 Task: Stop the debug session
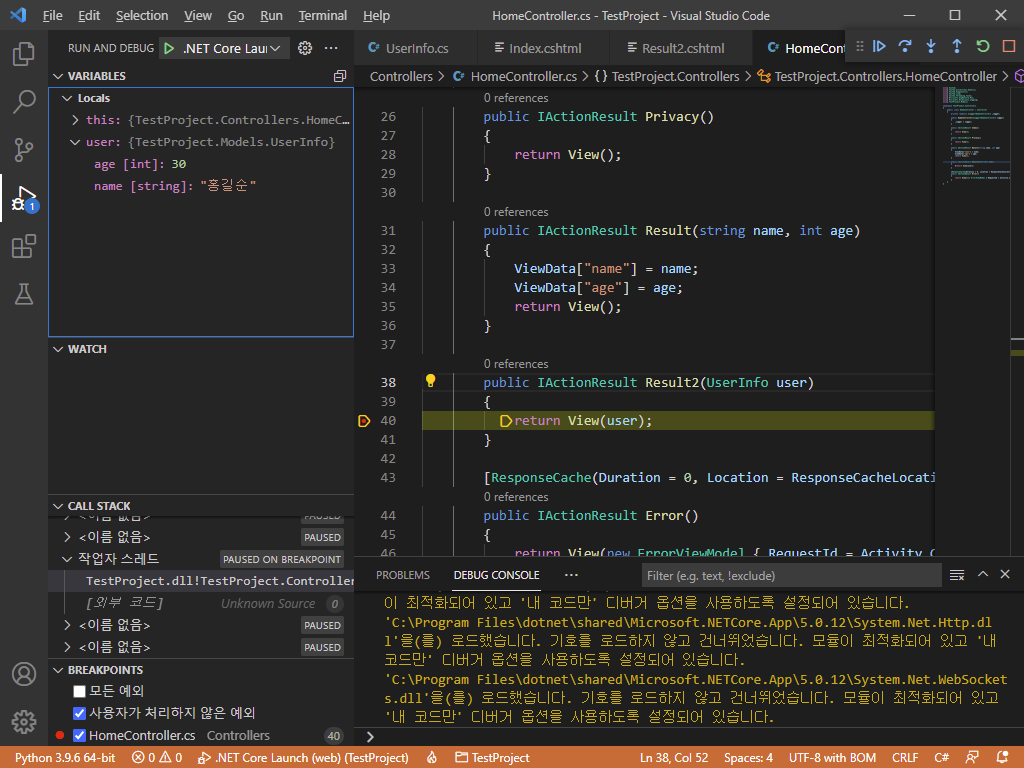[1008, 46]
